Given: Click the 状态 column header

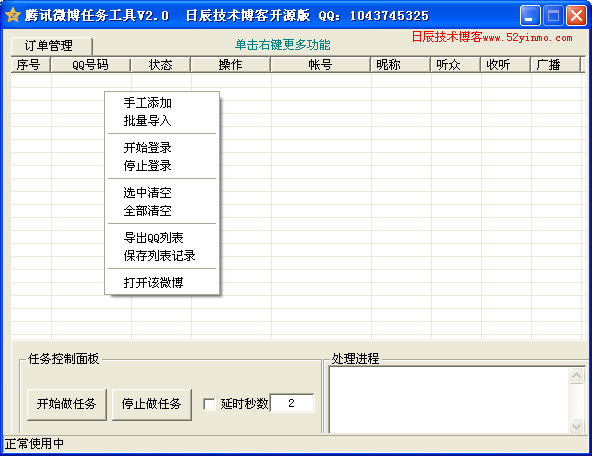Looking at the screenshot, I should pos(161,65).
